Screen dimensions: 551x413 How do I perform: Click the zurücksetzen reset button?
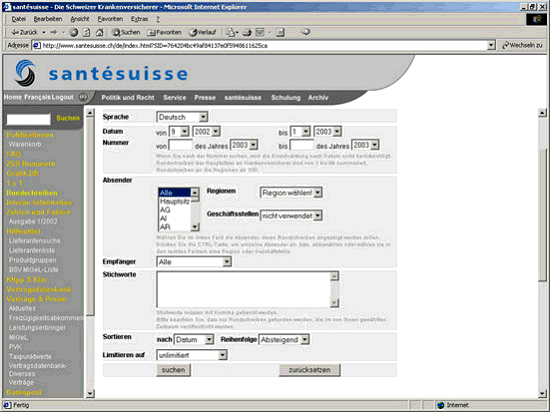[x=310, y=370]
